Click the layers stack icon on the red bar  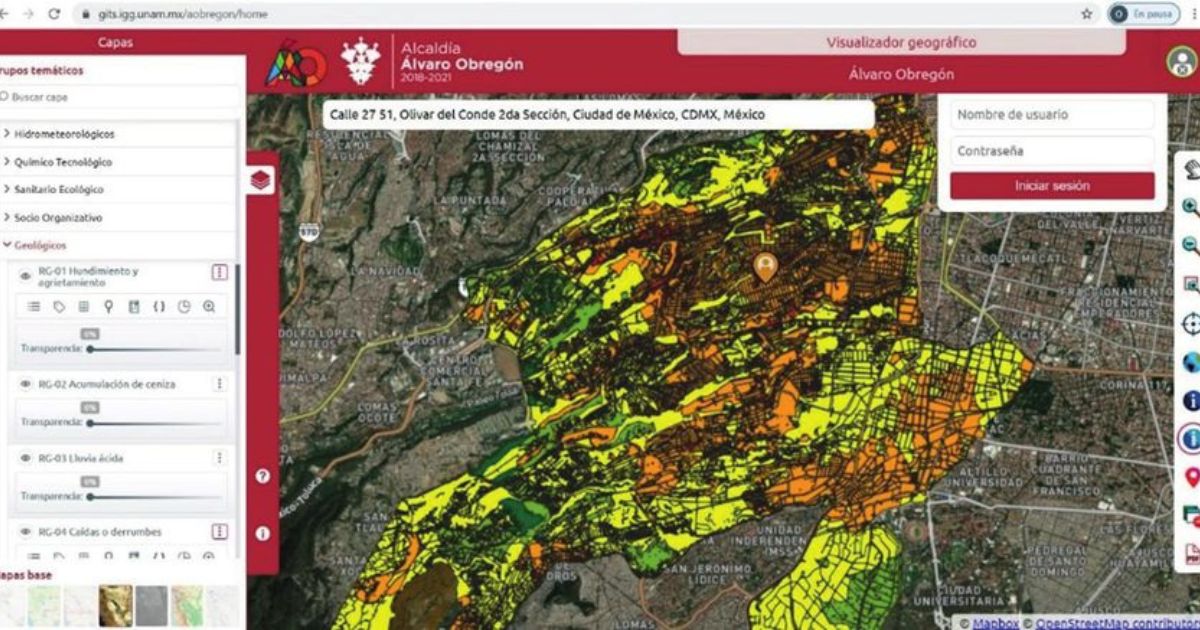click(x=261, y=180)
